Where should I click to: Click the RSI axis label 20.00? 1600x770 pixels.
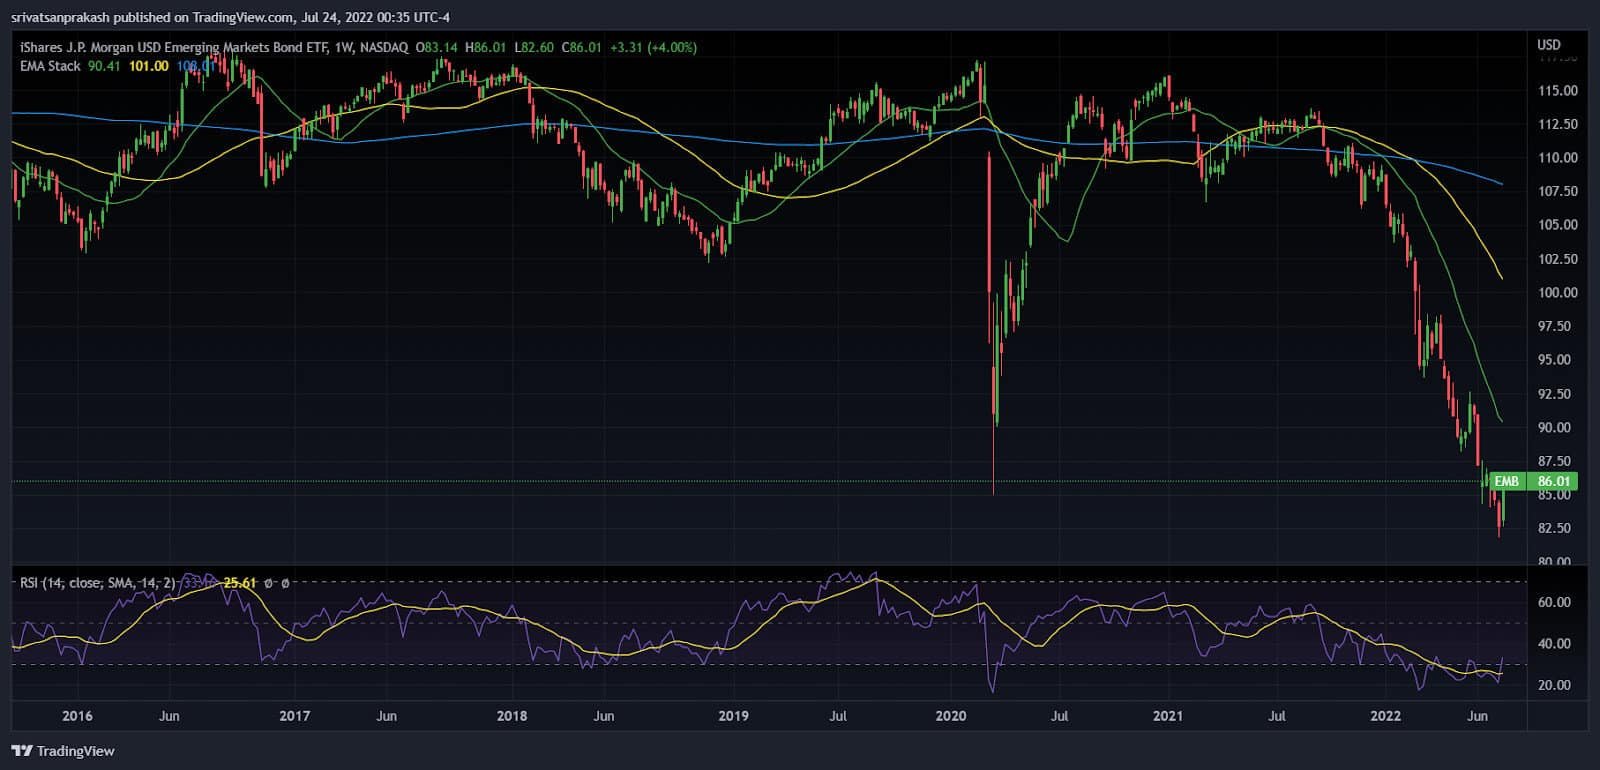(1554, 685)
